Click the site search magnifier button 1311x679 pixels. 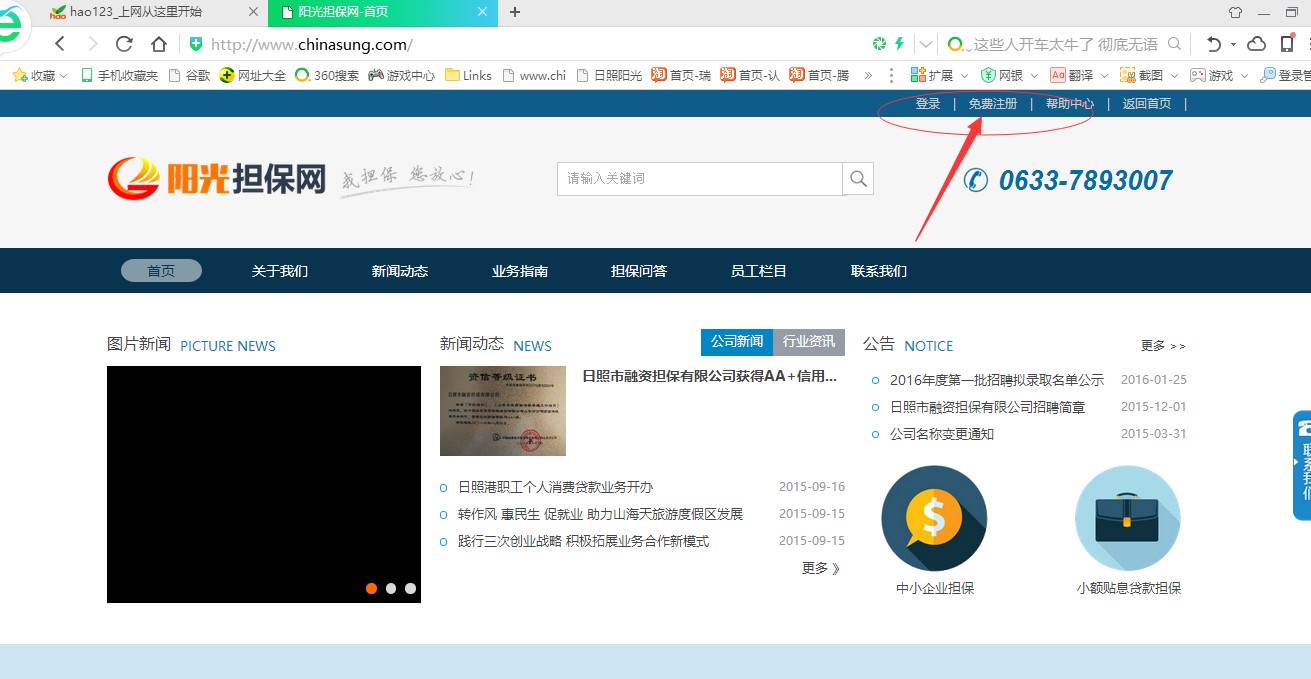click(858, 179)
